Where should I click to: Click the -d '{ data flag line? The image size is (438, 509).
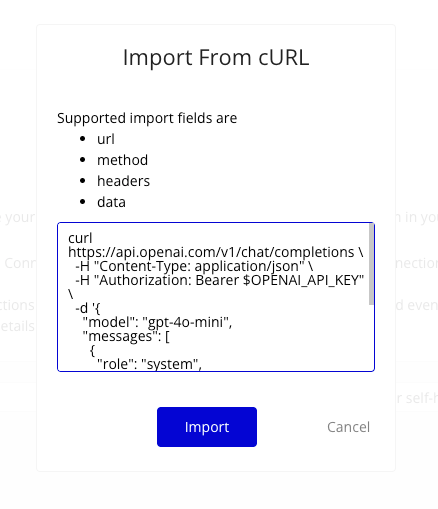[x=88, y=308]
